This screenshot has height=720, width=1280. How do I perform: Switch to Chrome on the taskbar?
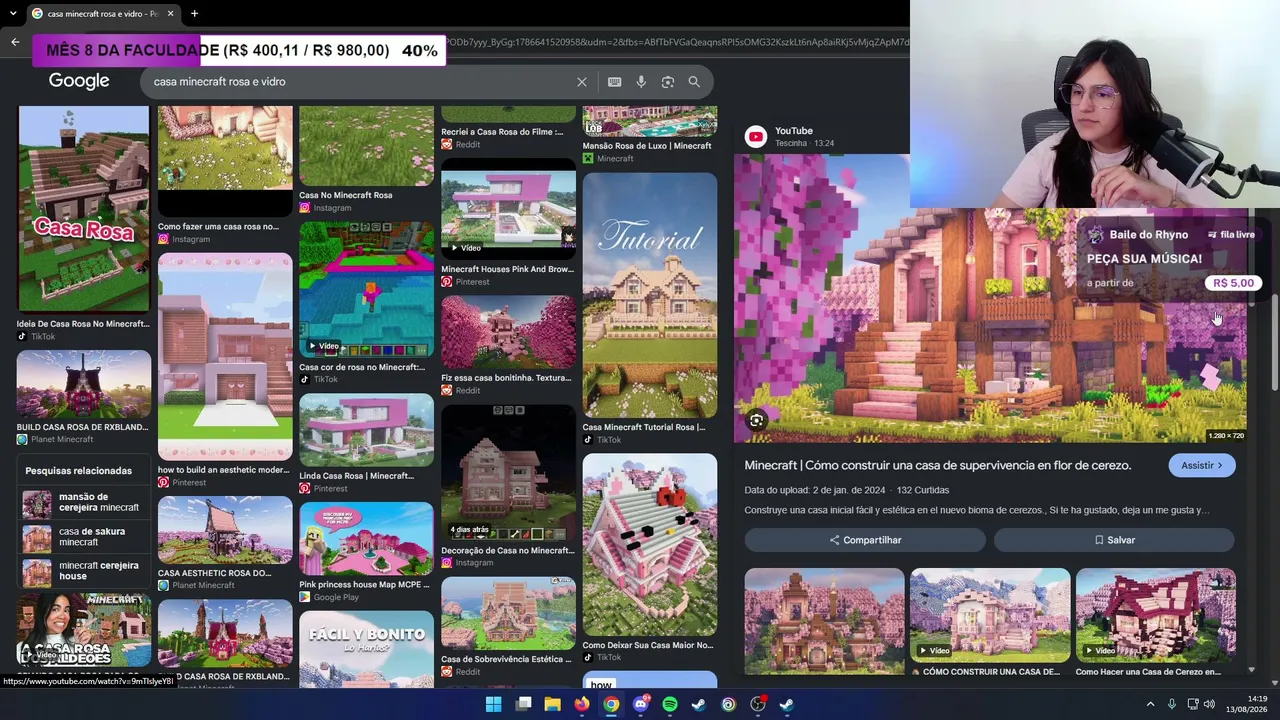point(611,705)
